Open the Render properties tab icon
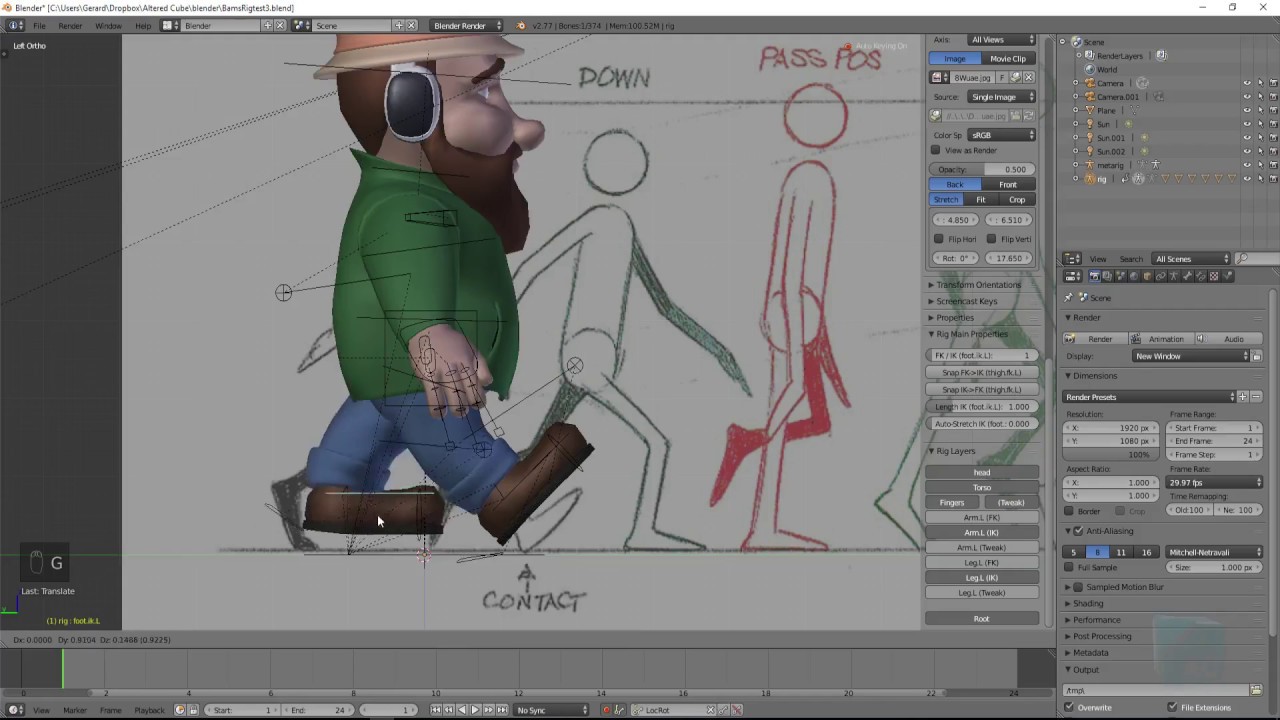This screenshot has width=1280, height=720. 1095,276
